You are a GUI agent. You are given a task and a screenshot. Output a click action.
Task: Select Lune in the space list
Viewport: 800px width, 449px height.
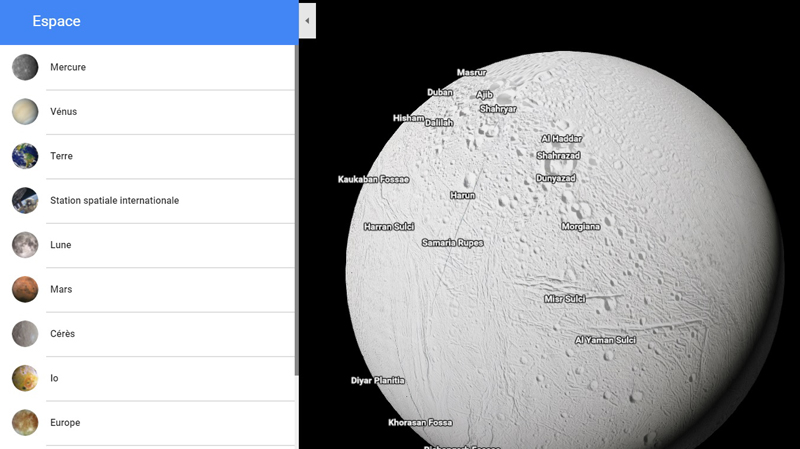tap(147, 245)
